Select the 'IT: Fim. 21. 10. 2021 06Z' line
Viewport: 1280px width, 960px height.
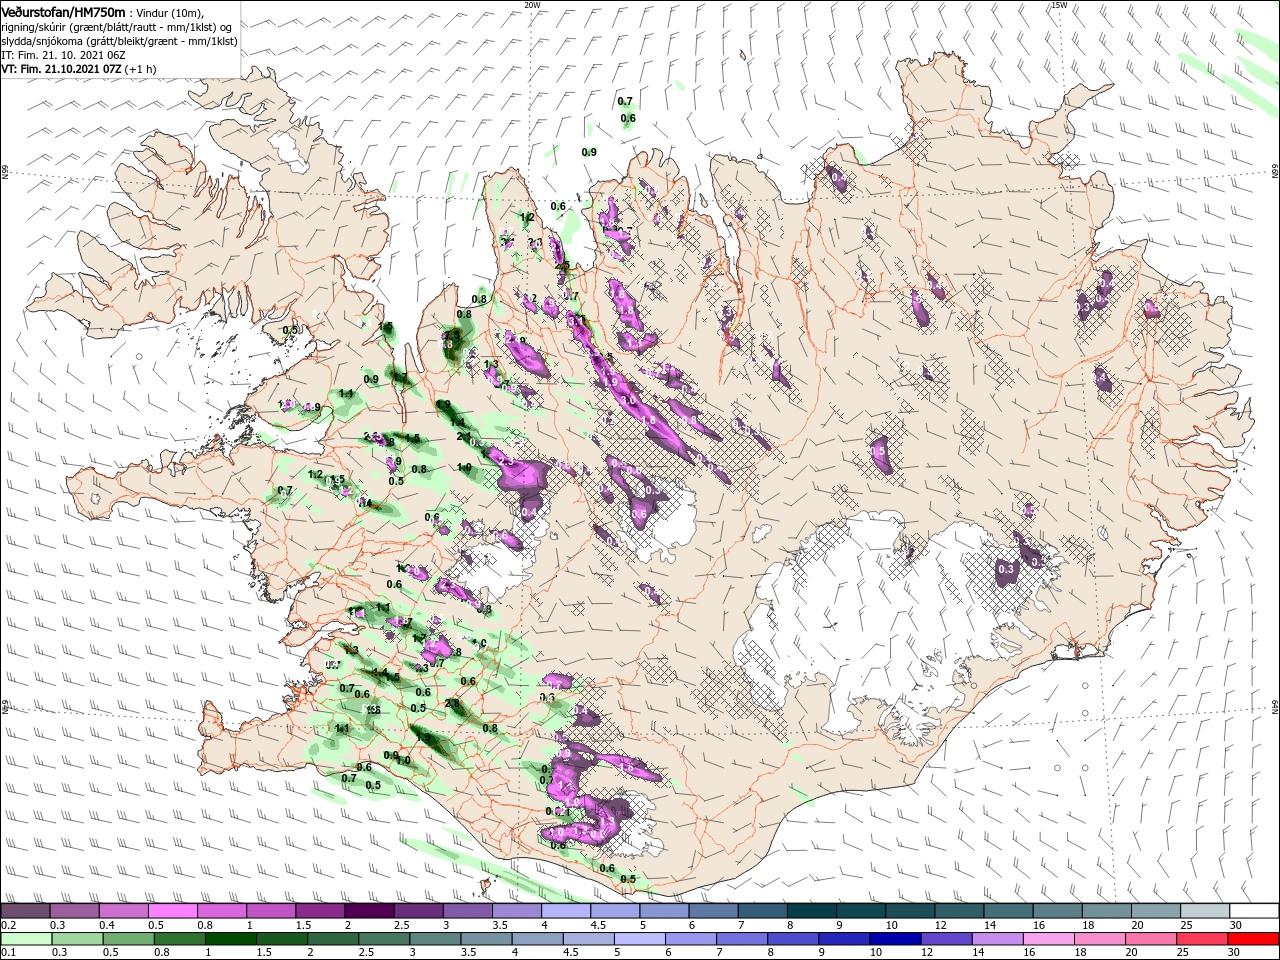[63, 56]
